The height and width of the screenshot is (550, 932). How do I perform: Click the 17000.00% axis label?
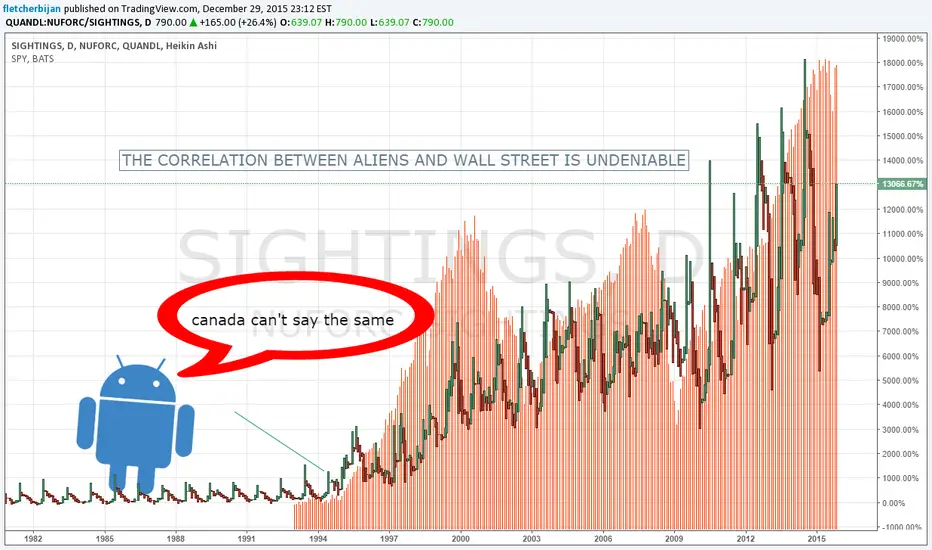902,87
